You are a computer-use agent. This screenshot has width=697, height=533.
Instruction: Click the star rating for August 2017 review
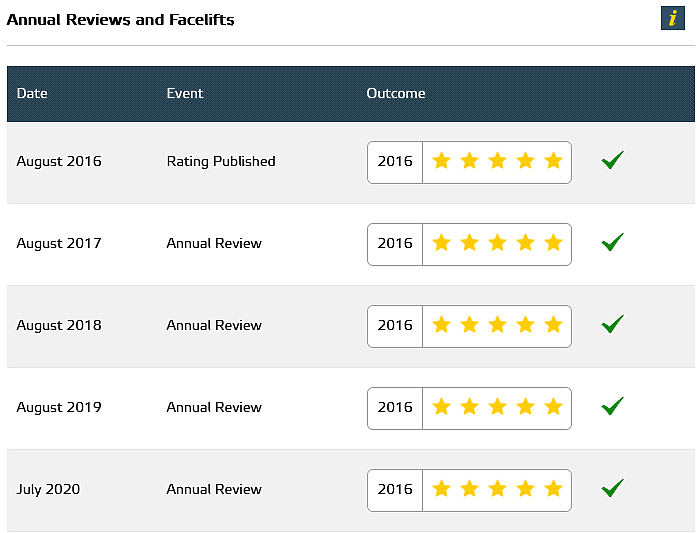coord(497,243)
